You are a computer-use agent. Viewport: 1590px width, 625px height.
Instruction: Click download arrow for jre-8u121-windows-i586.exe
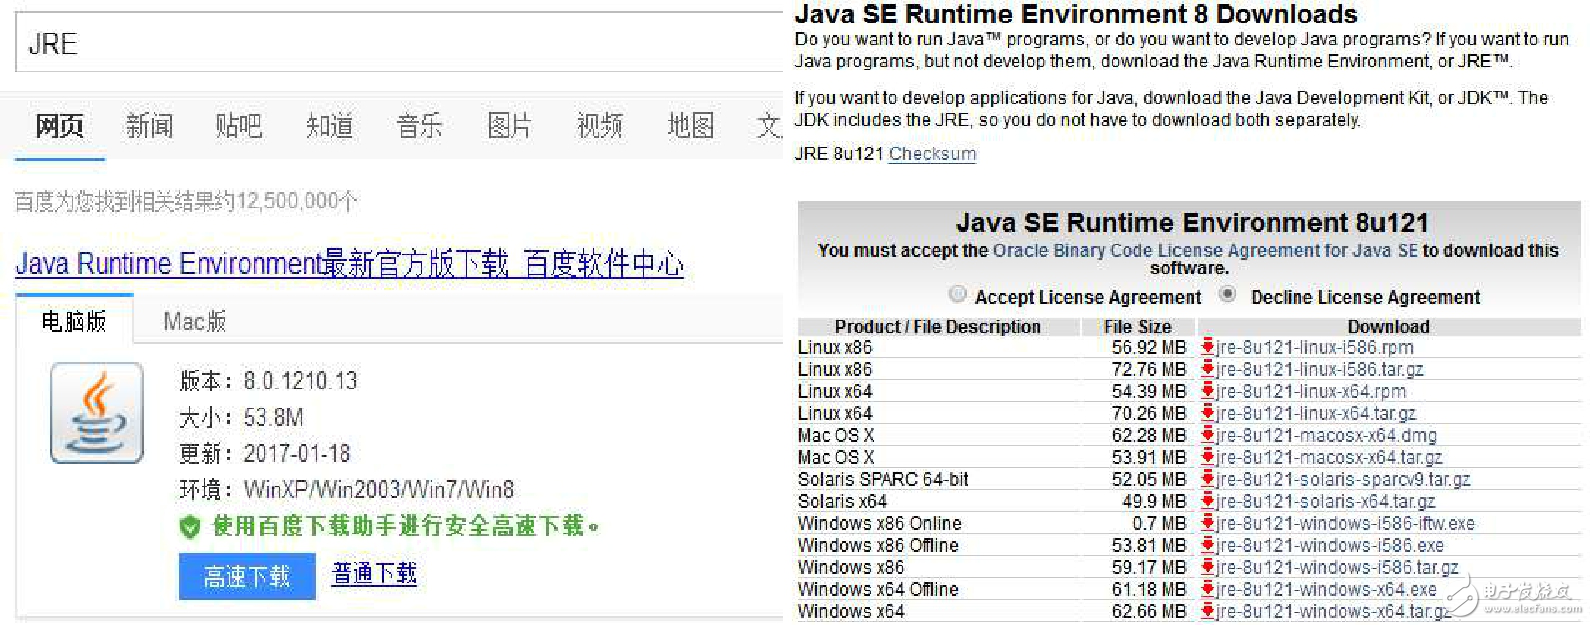click(1208, 545)
